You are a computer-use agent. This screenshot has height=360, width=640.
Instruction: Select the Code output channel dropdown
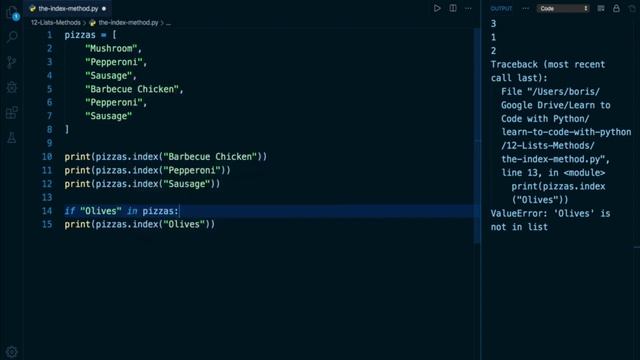click(x=563, y=8)
